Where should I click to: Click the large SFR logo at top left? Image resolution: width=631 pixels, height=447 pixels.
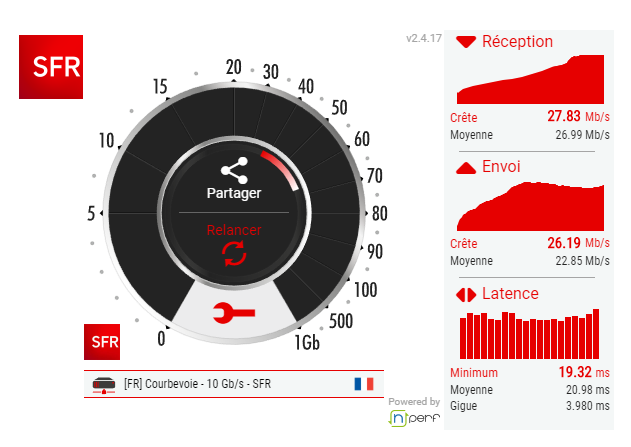[51, 67]
